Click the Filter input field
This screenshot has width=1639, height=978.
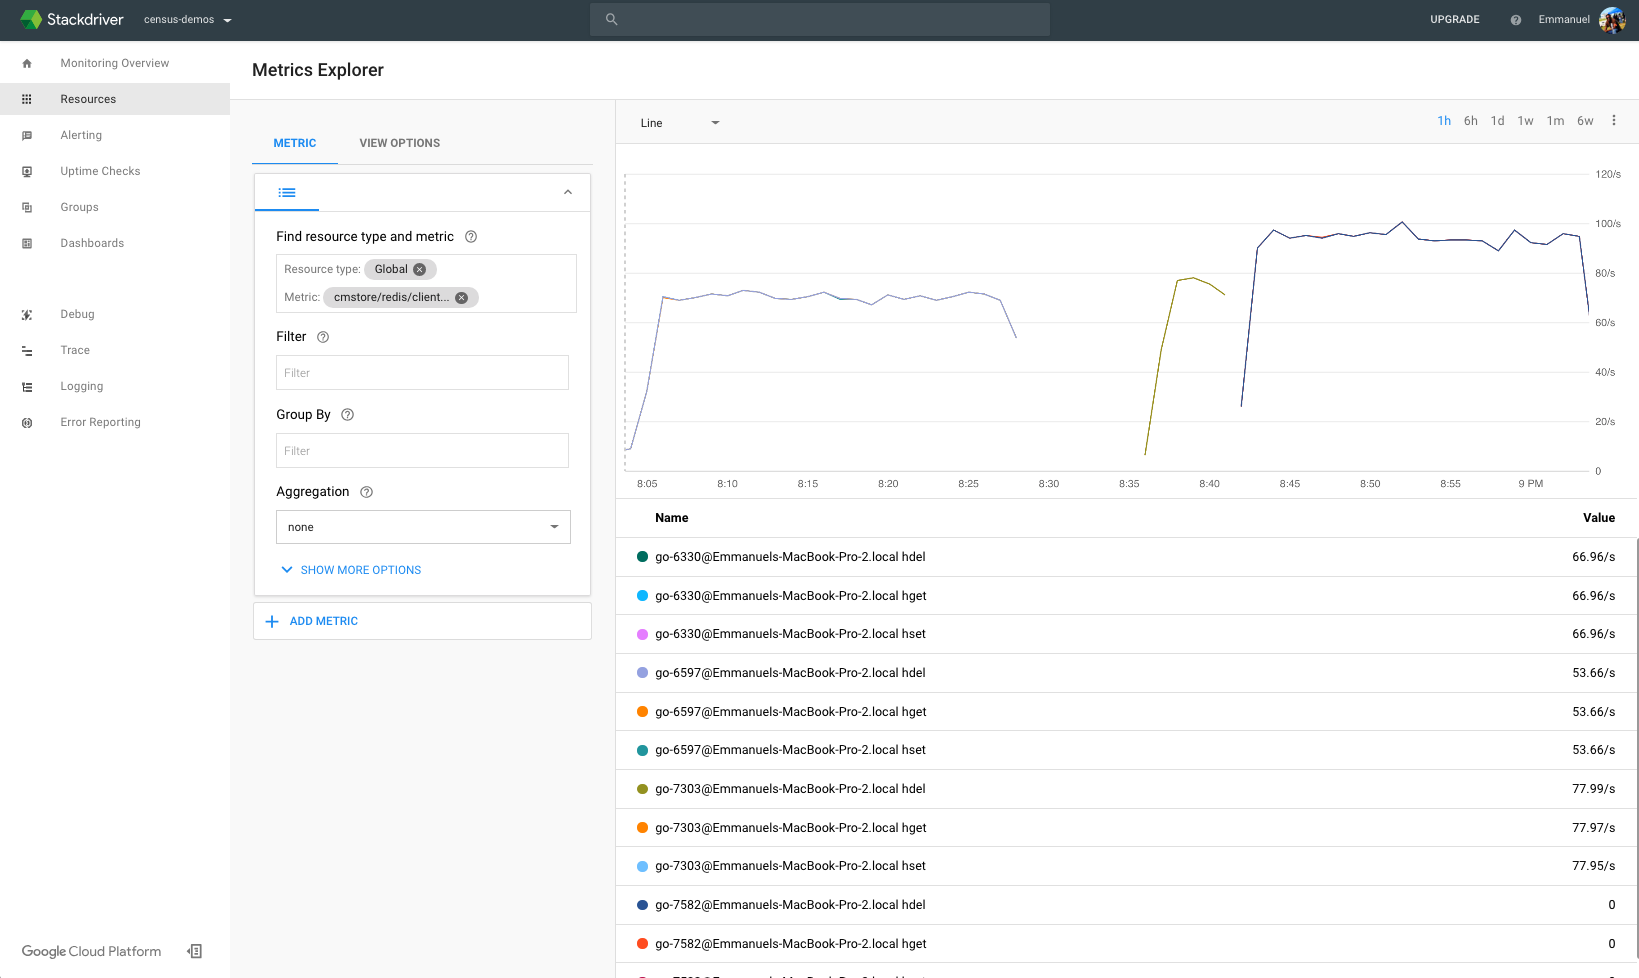point(422,373)
